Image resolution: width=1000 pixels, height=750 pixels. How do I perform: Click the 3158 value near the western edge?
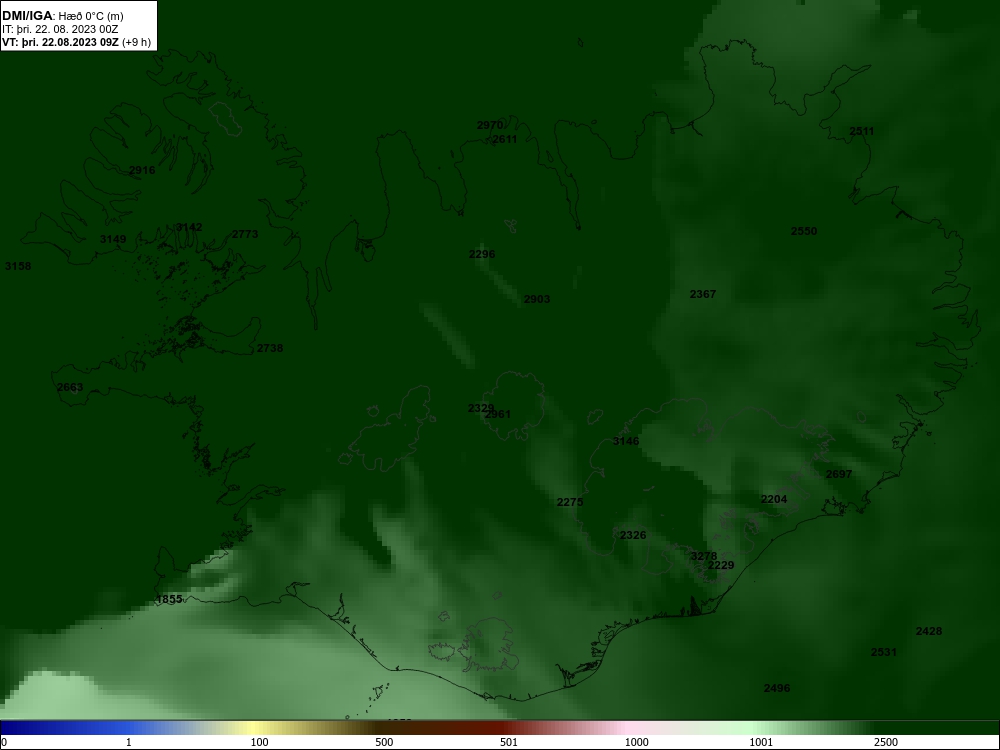click(x=18, y=266)
